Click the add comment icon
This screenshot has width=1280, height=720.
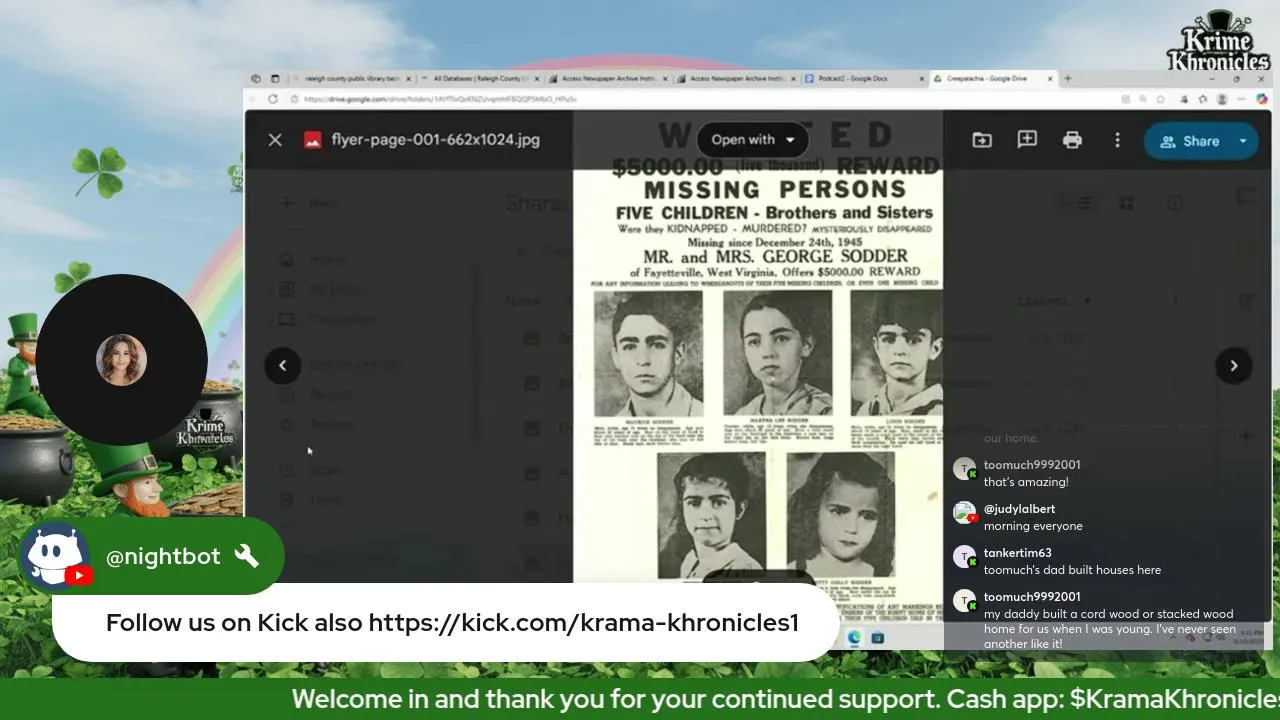[x=1027, y=140]
